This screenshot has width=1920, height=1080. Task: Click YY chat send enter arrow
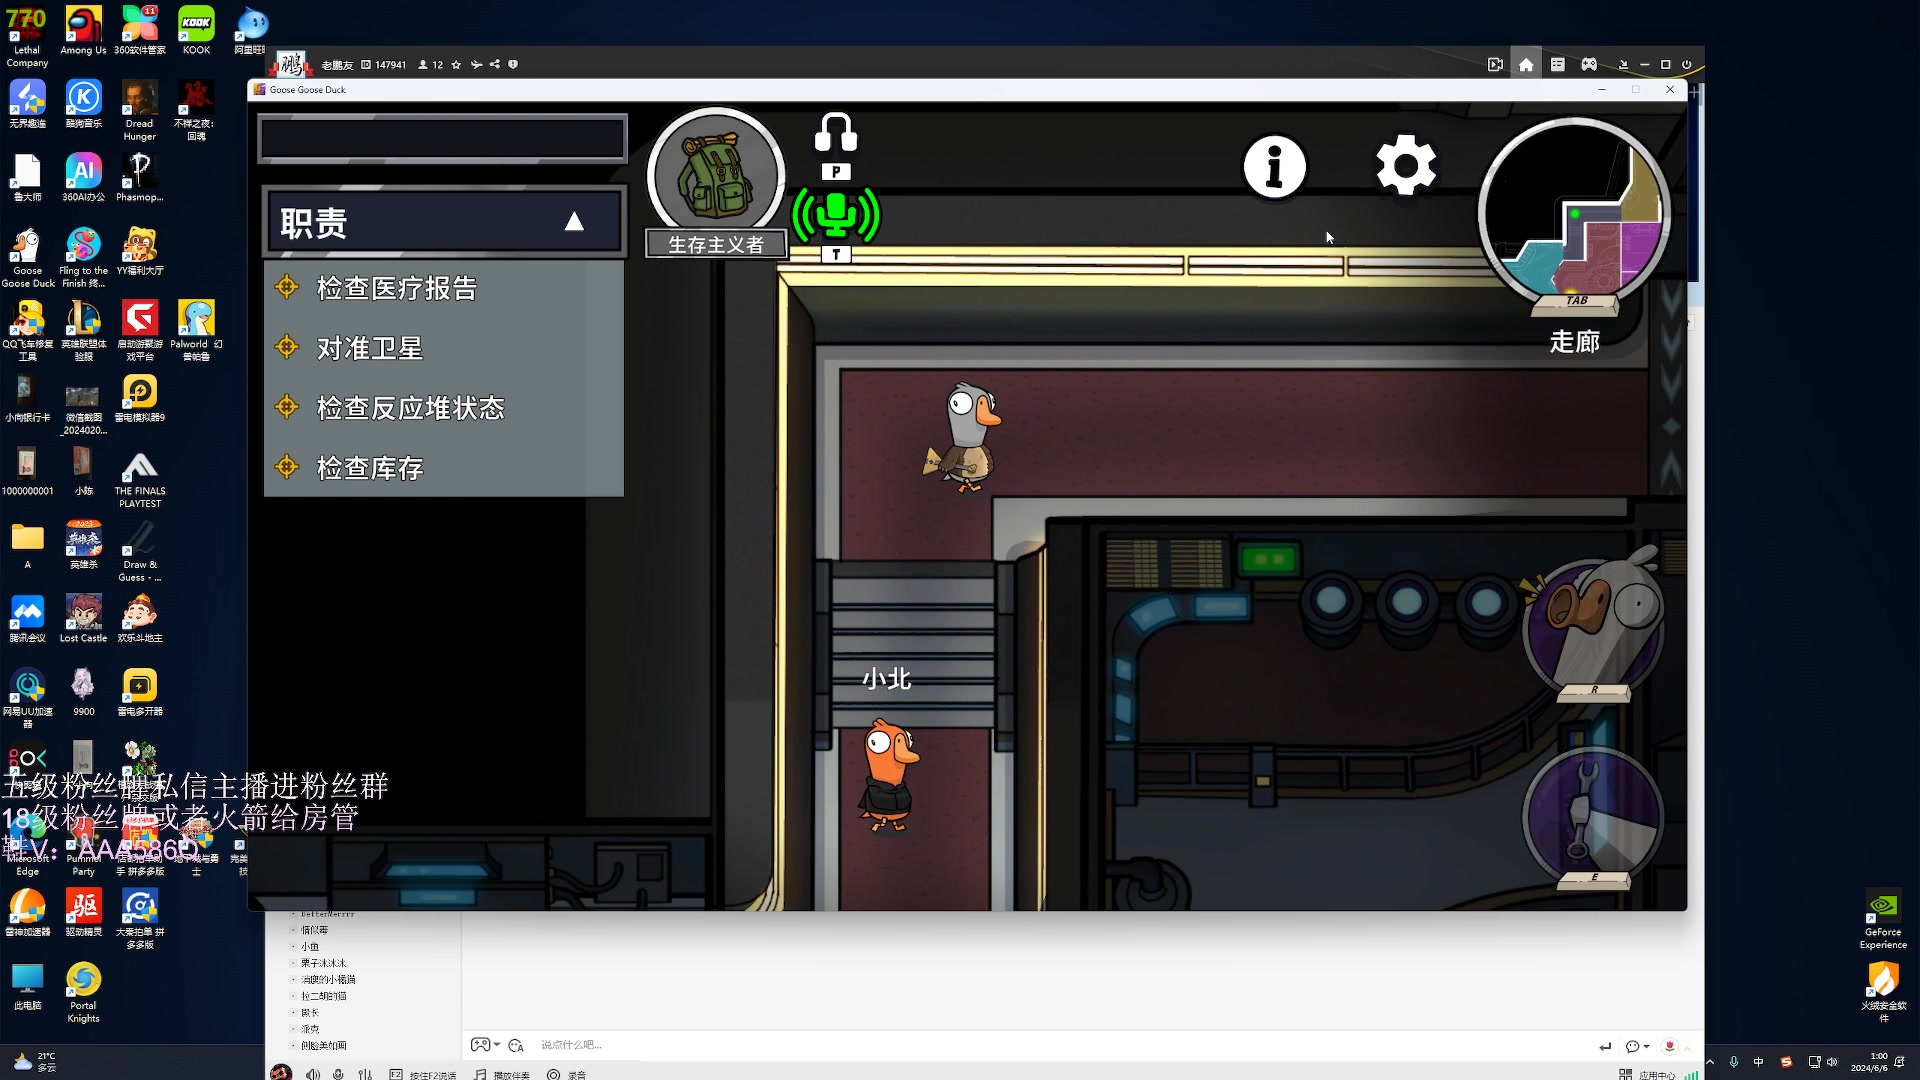click(1605, 1046)
